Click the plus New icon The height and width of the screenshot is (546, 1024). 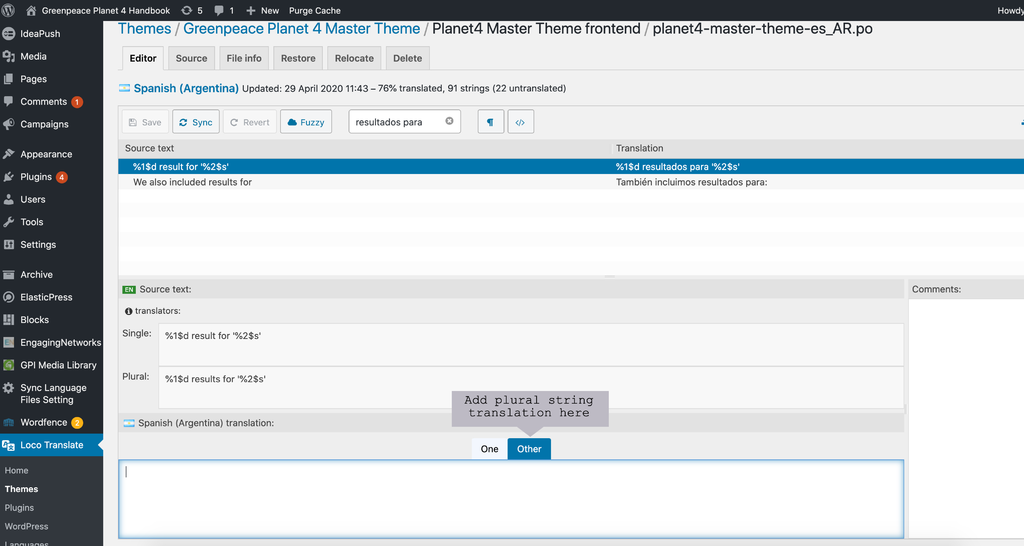[x=251, y=10]
